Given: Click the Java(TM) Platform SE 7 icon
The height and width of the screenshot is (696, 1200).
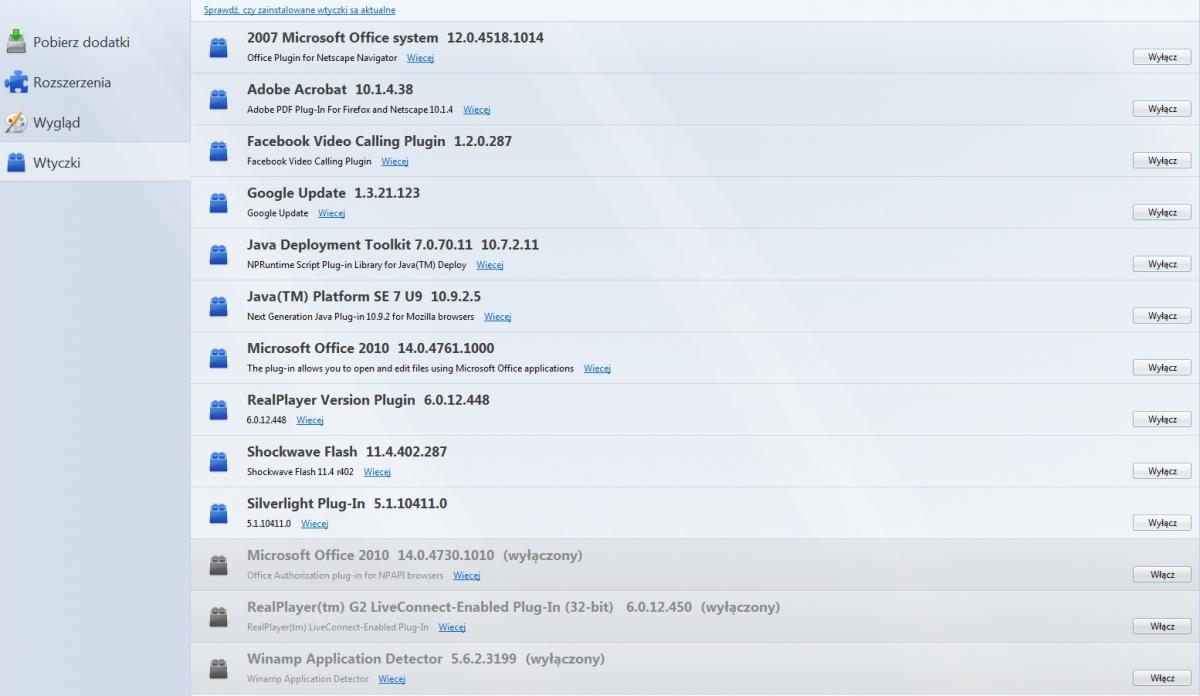Looking at the screenshot, I should point(218,306).
